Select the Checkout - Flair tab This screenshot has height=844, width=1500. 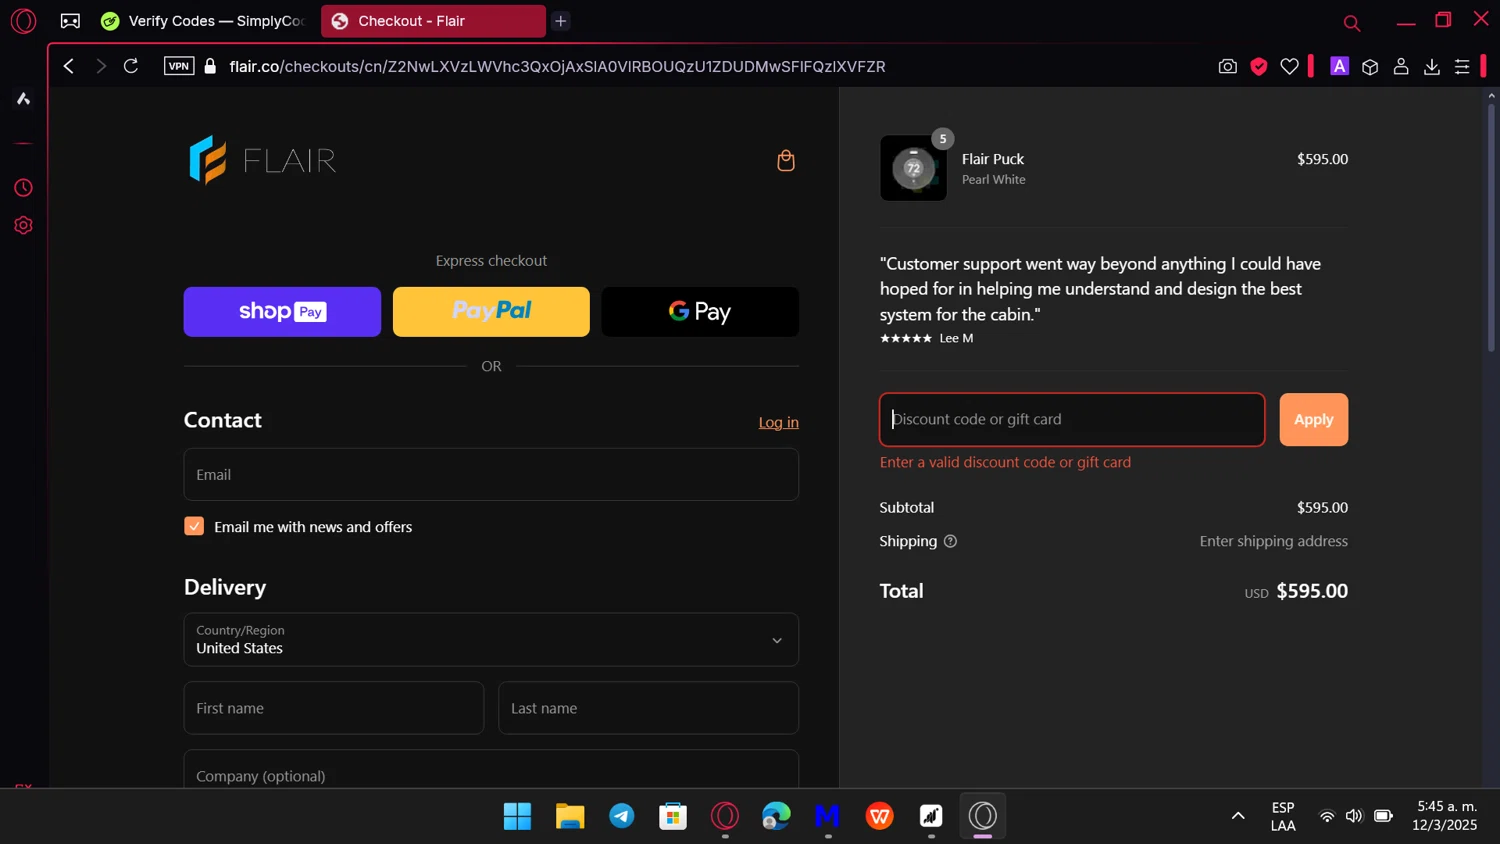pos(433,21)
